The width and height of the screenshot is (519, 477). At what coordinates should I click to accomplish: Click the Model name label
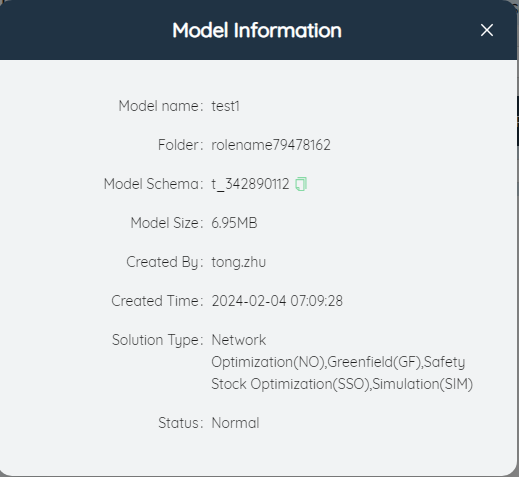[x=161, y=106]
